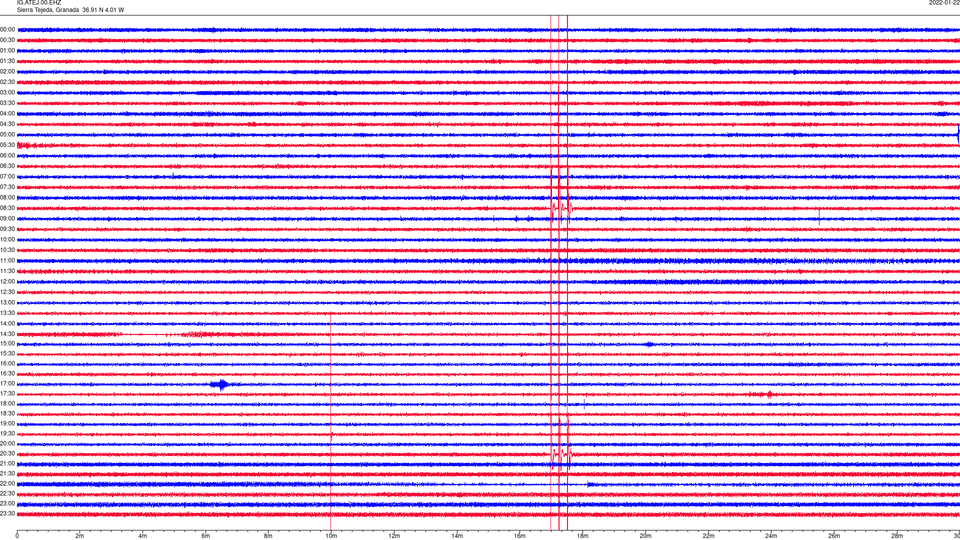Click the 08:00 trace time label
The image size is (960, 540).
[x=7, y=197]
